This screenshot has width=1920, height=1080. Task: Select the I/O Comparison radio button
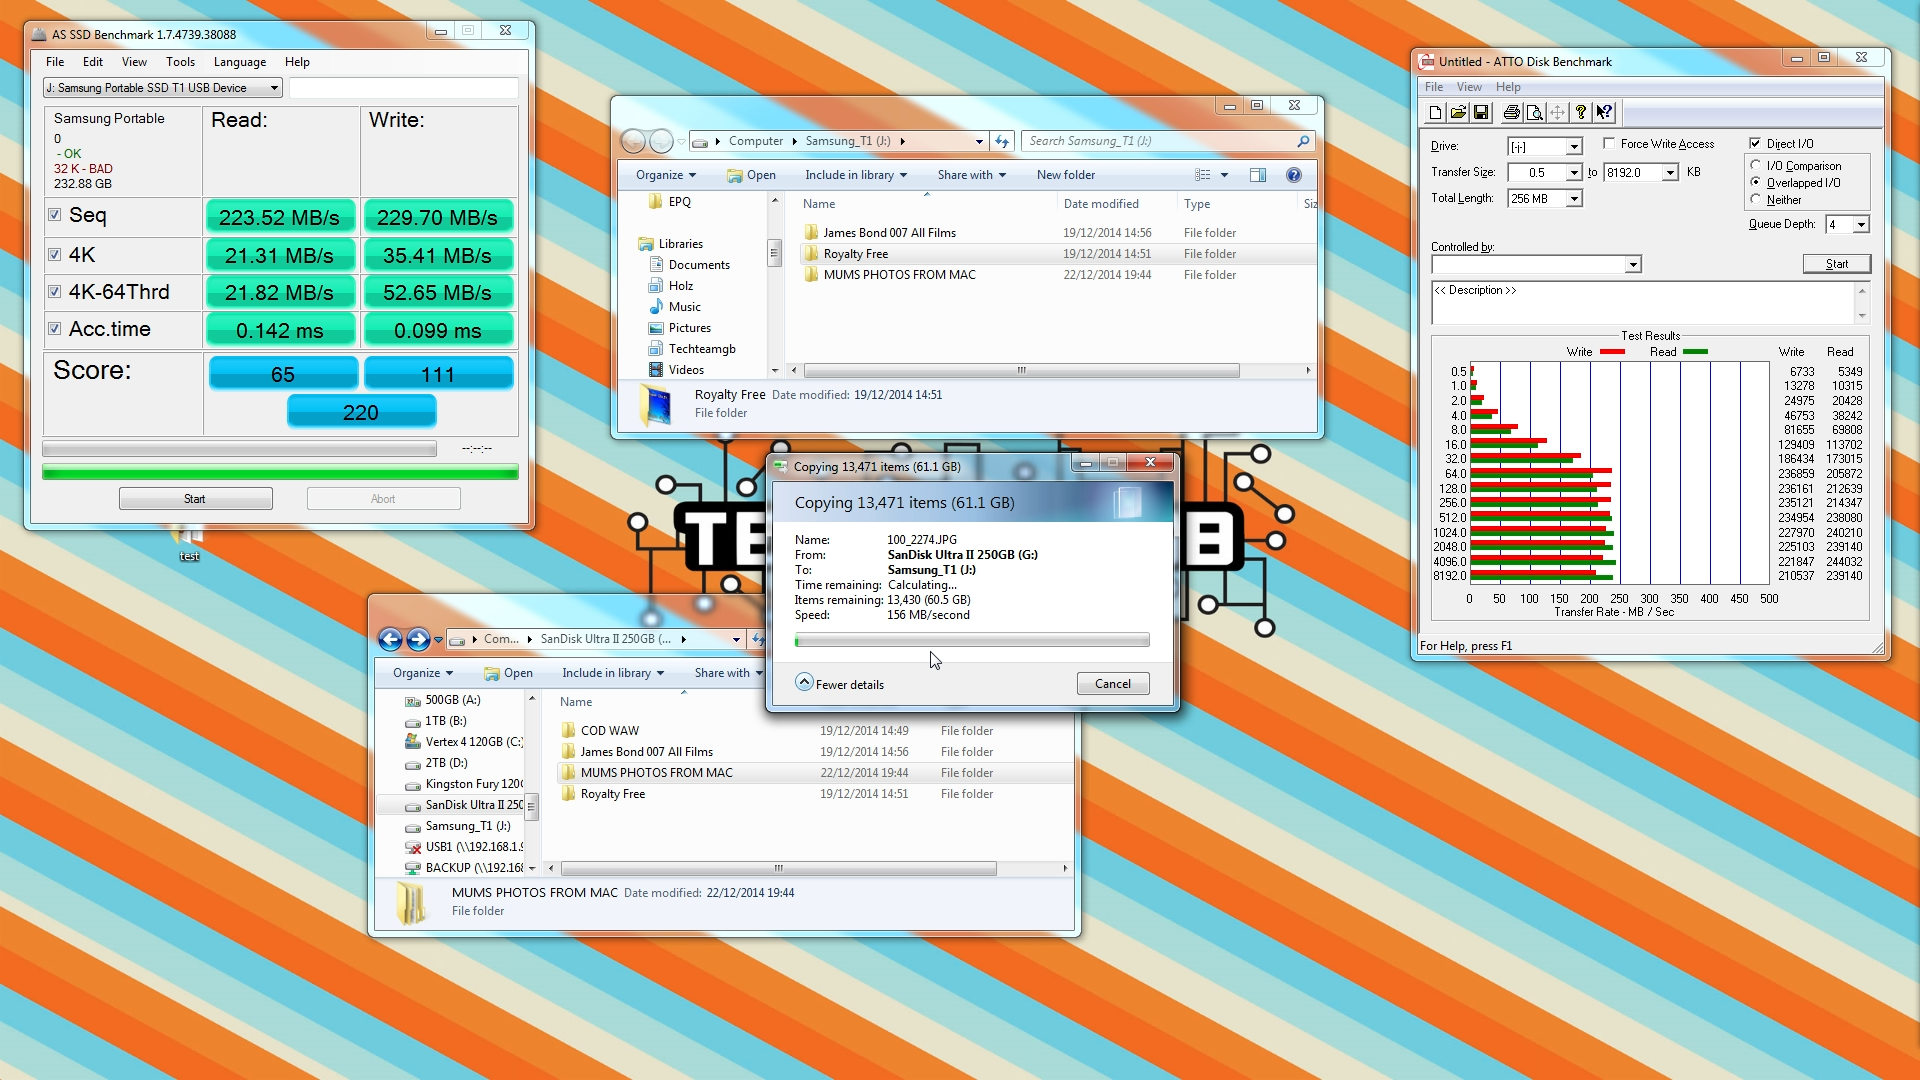(x=1756, y=166)
